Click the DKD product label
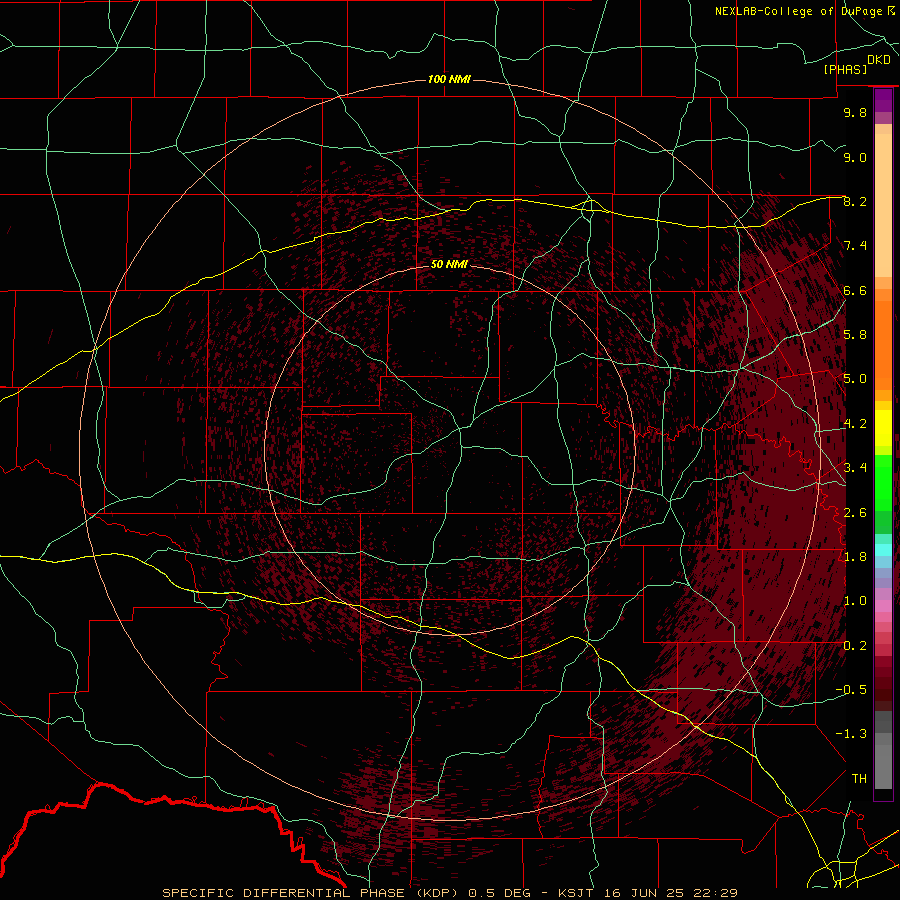The height and width of the screenshot is (900, 900). point(879,60)
